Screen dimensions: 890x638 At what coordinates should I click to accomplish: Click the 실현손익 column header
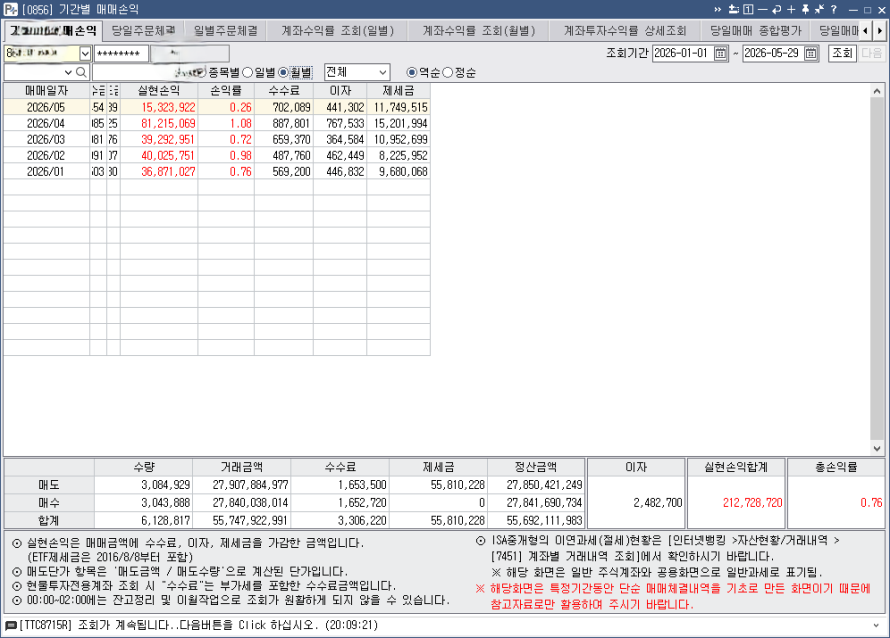pyautogui.click(x=159, y=91)
